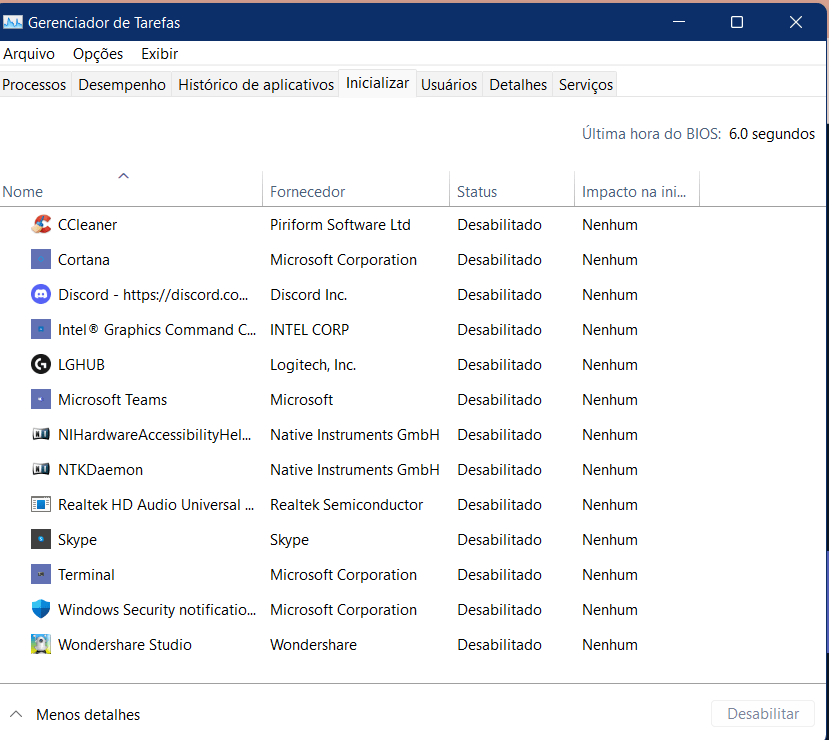Select the LGHUB row name
This screenshot has height=740, width=829.
(x=81, y=365)
